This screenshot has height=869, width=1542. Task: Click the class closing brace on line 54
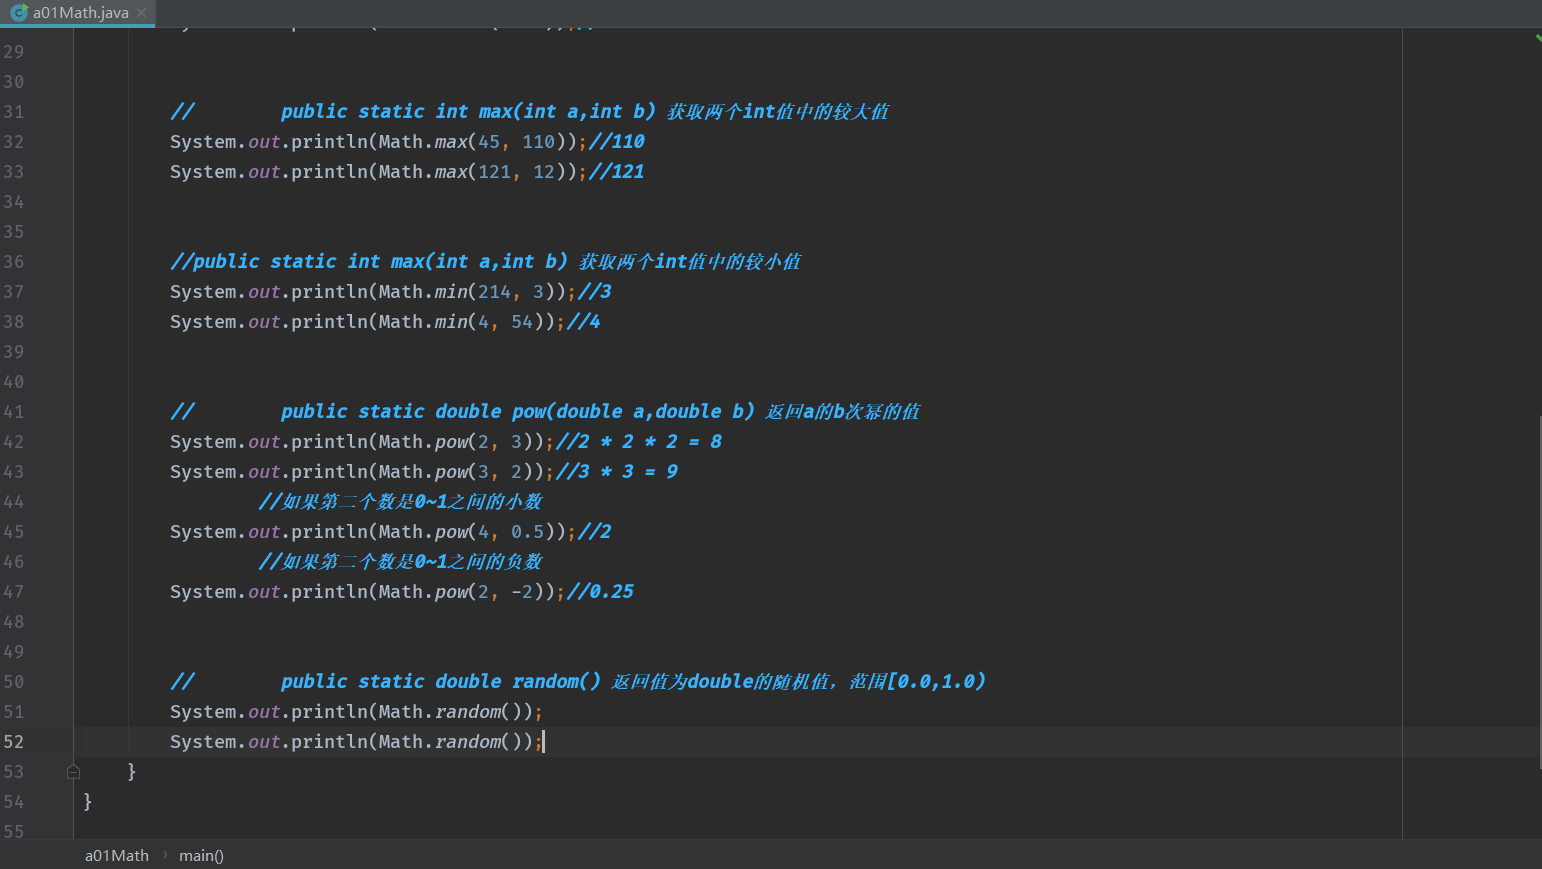click(88, 802)
